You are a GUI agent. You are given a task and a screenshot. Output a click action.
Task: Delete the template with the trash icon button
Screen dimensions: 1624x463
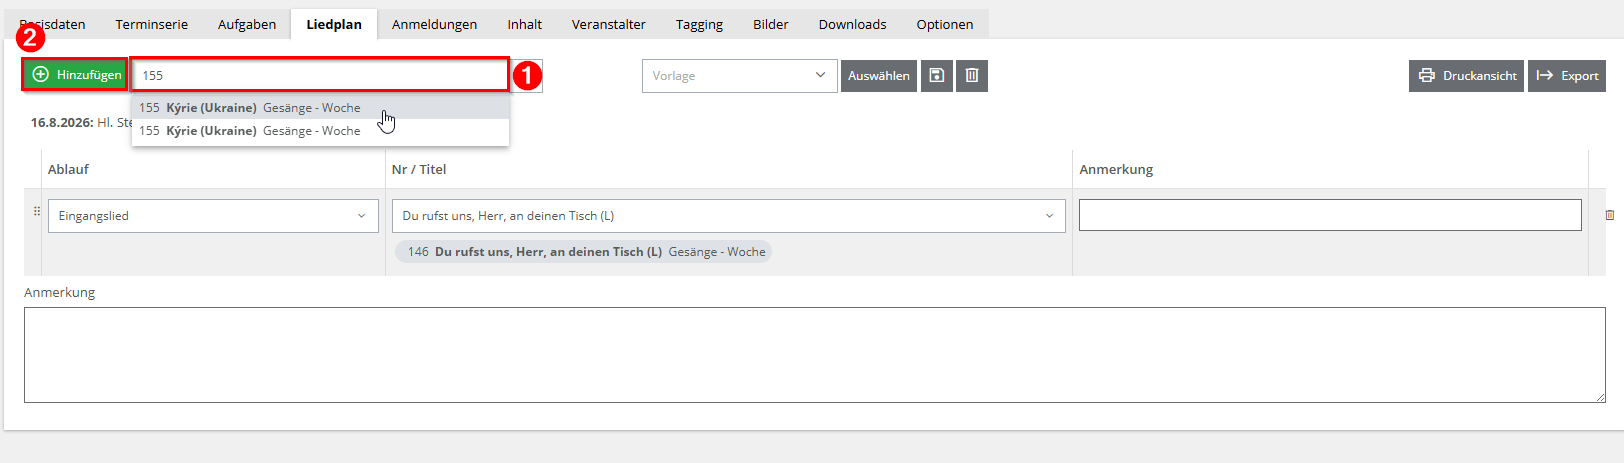pyautogui.click(x=972, y=76)
